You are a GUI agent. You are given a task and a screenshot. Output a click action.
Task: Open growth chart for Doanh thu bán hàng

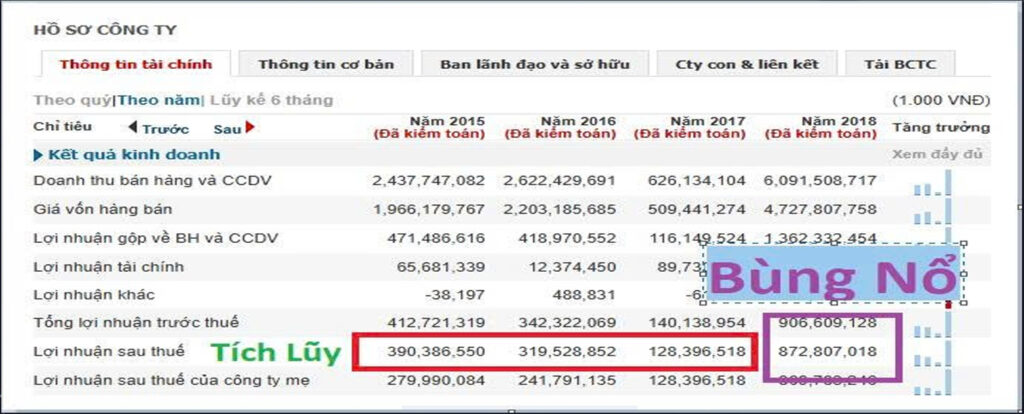coord(933,183)
